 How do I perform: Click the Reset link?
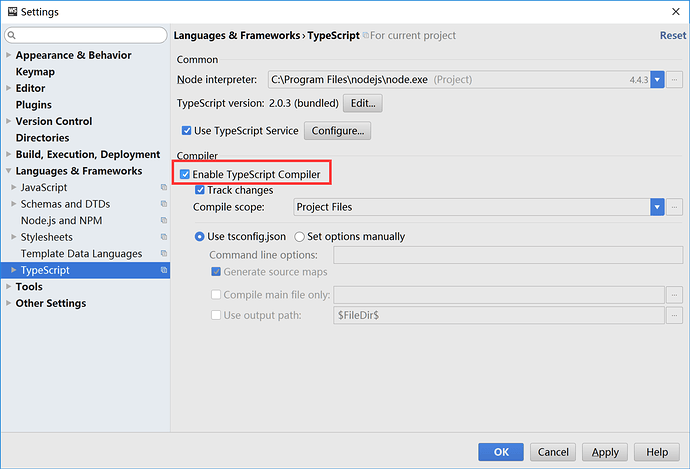pyautogui.click(x=672, y=36)
